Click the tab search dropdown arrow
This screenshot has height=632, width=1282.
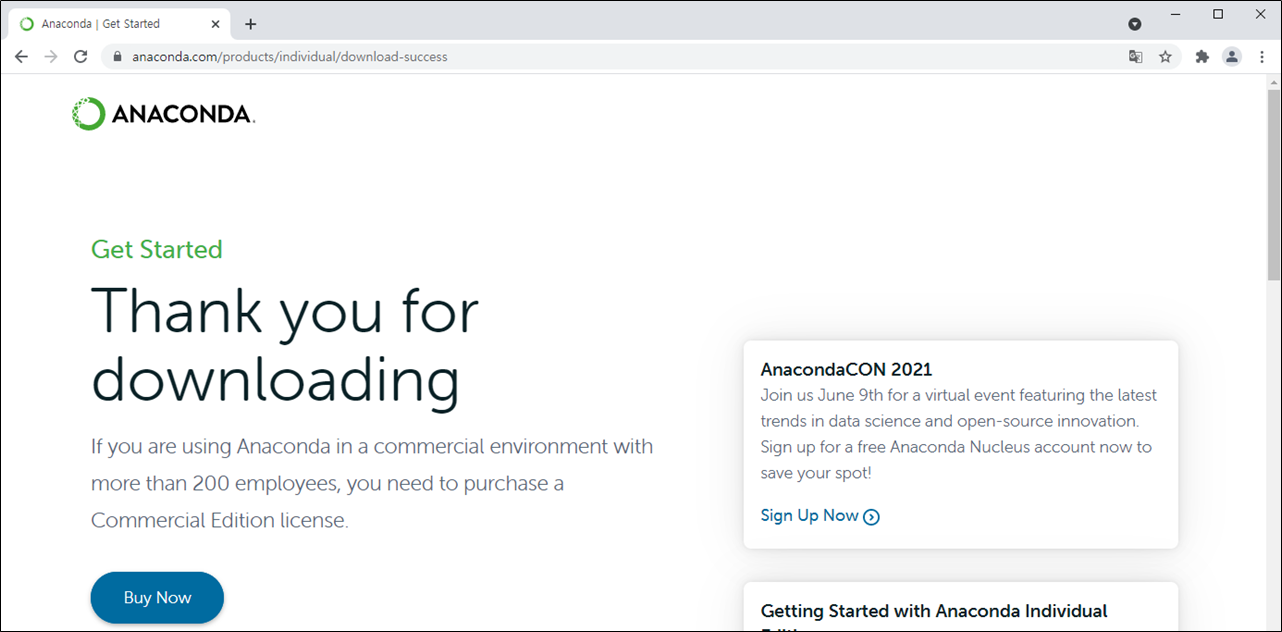(x=1135, y=24)
